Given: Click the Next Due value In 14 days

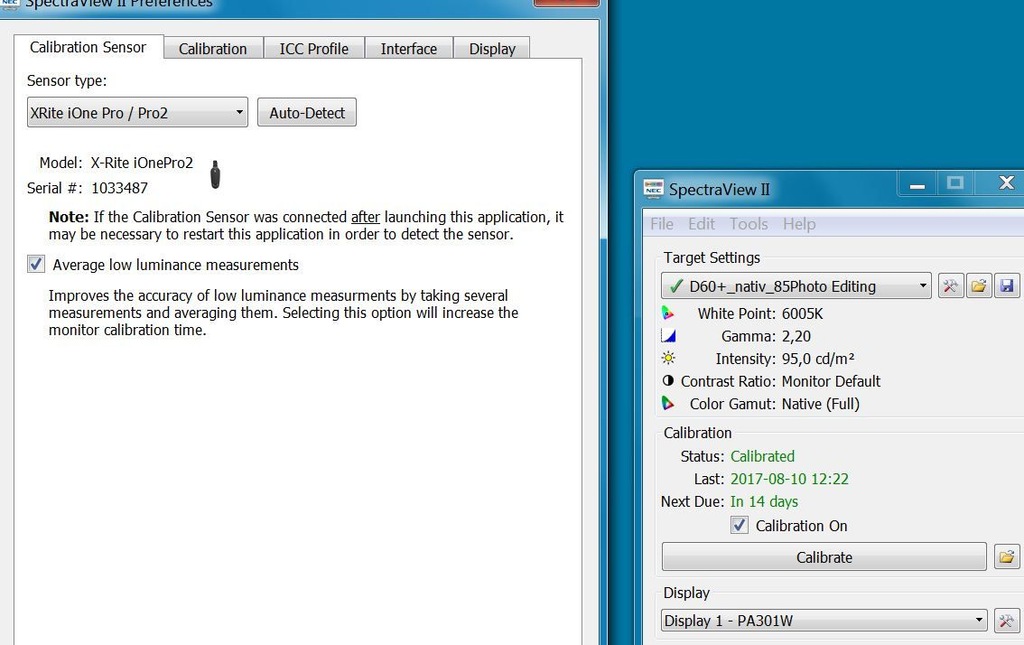Looking at the screenshot, I should point(764,501).
